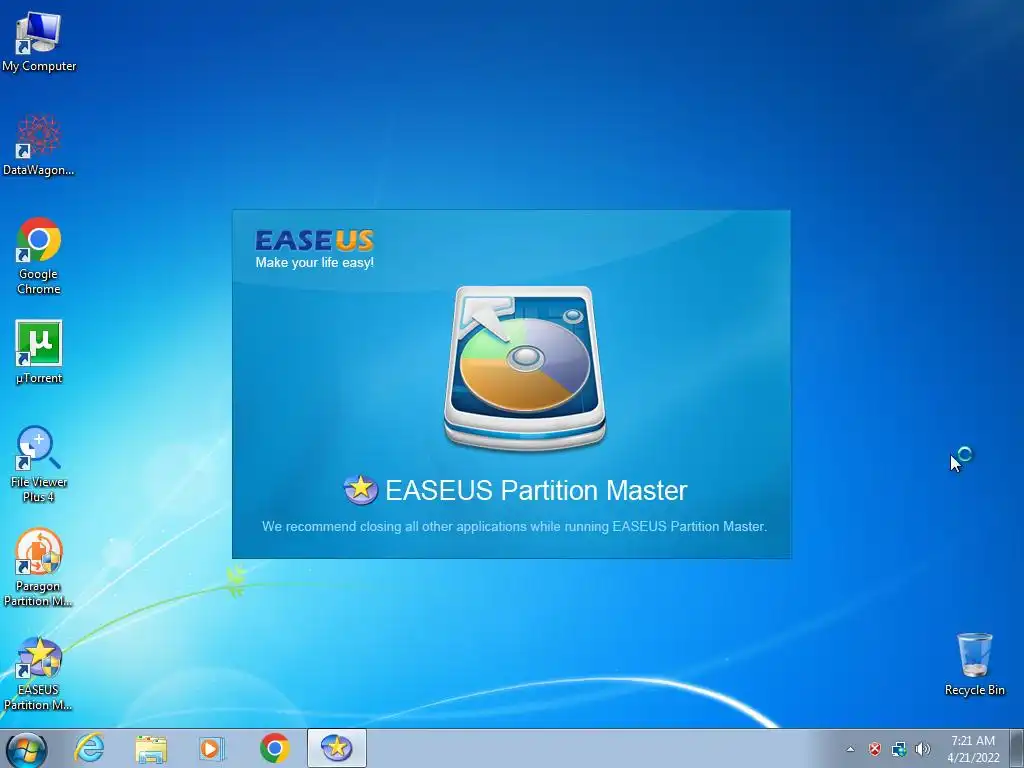
Task: Open the My Computer desktop shortcut
Action: (x=39, y=40)
